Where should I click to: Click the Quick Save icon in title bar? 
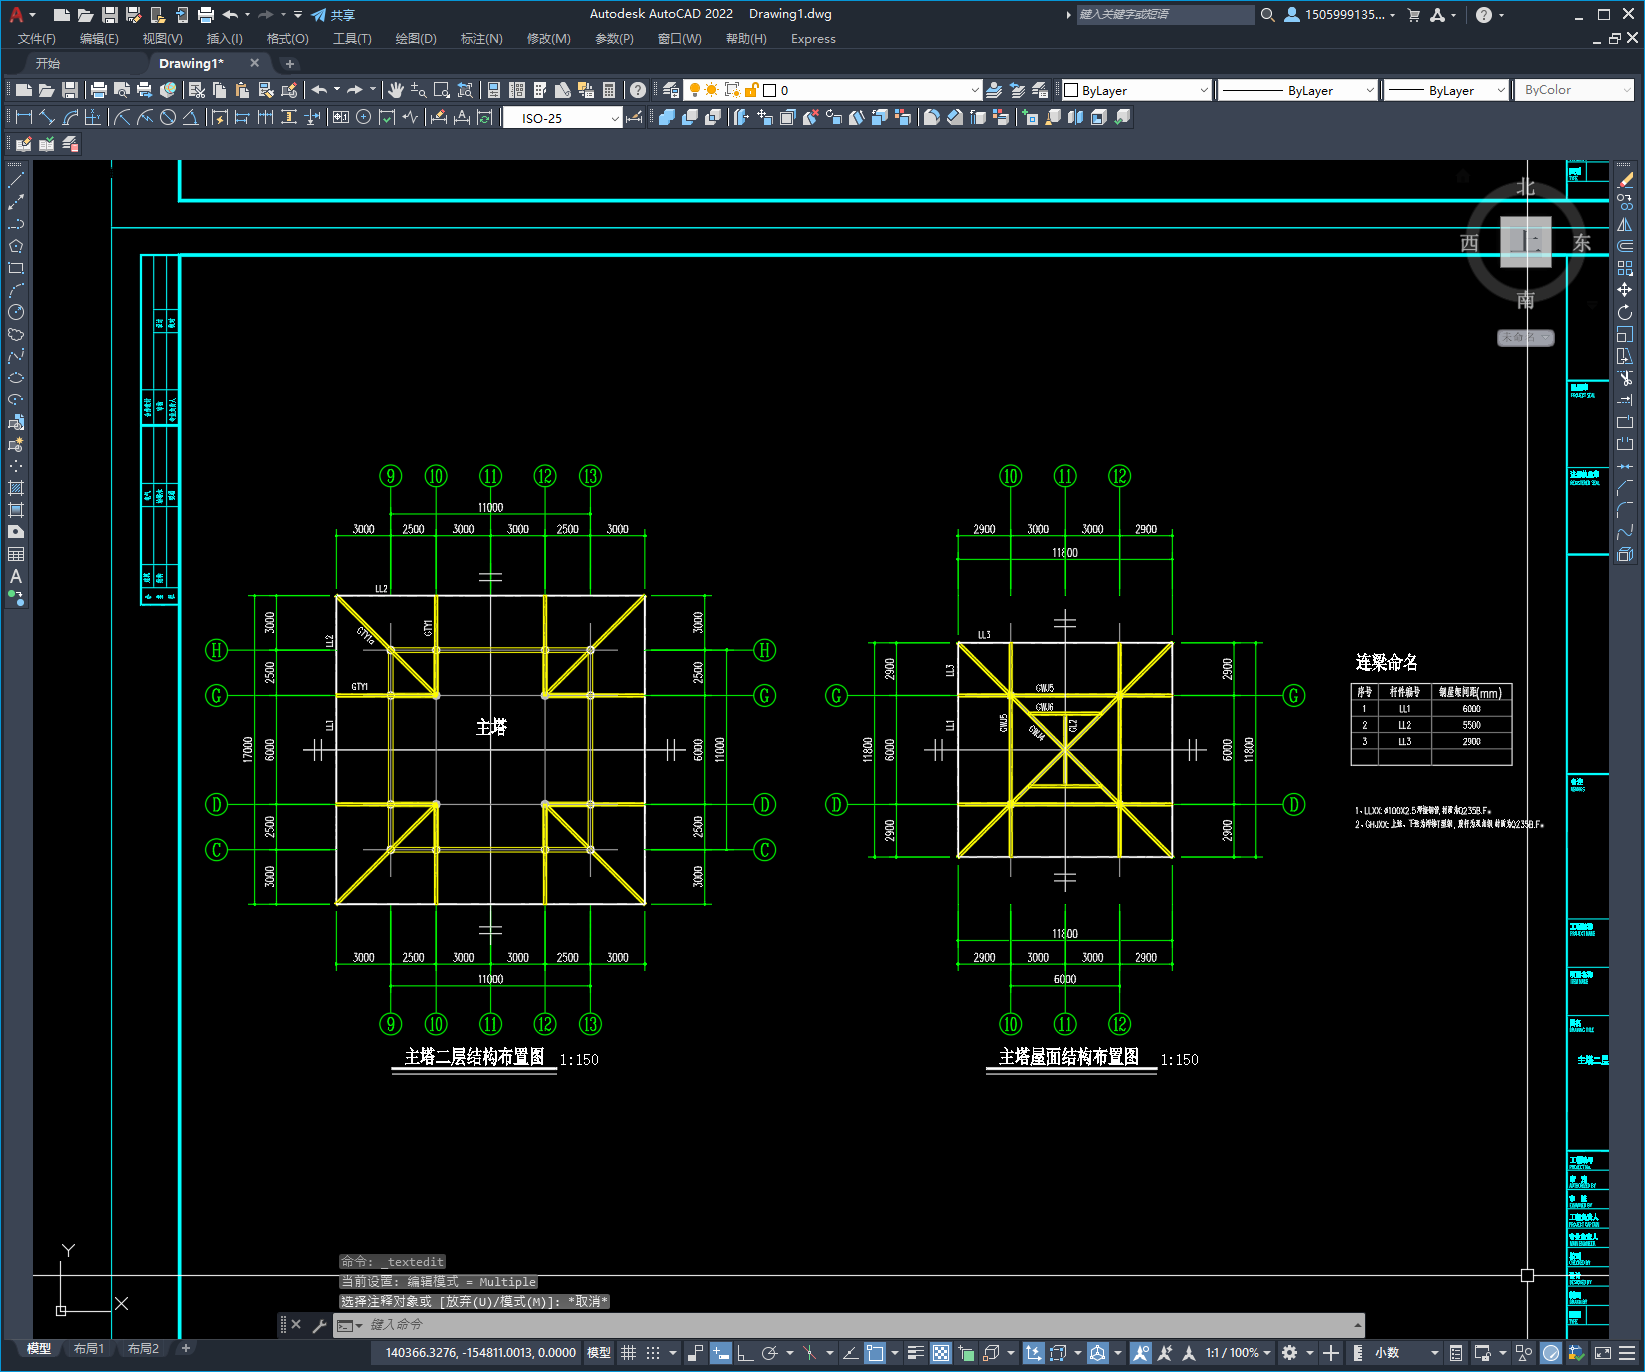[110, 14]
